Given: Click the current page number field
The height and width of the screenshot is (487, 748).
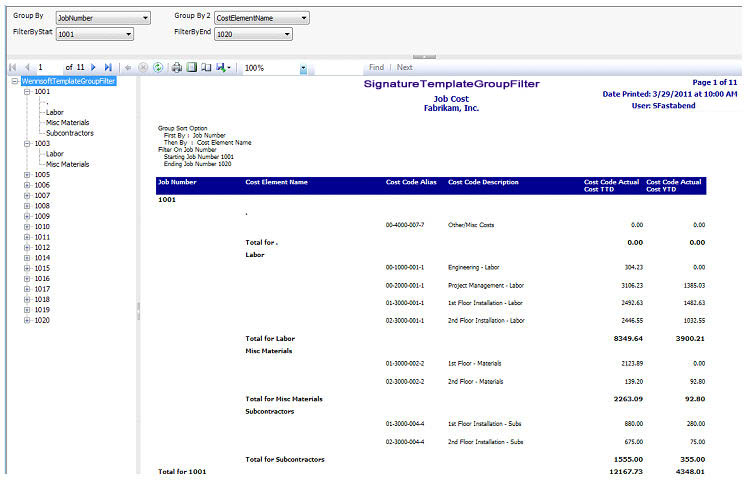Looking at the screenshot, I should (52, 68).
